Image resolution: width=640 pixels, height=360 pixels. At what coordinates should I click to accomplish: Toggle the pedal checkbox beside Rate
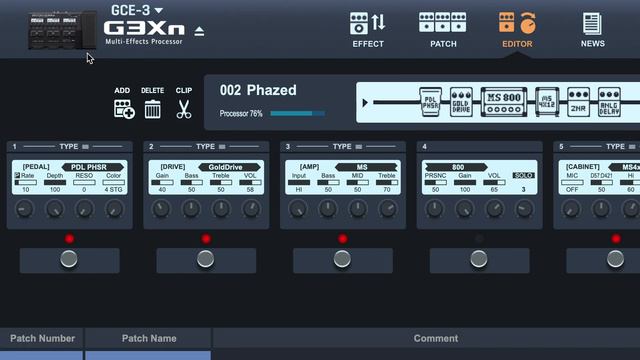coord(17,176)
